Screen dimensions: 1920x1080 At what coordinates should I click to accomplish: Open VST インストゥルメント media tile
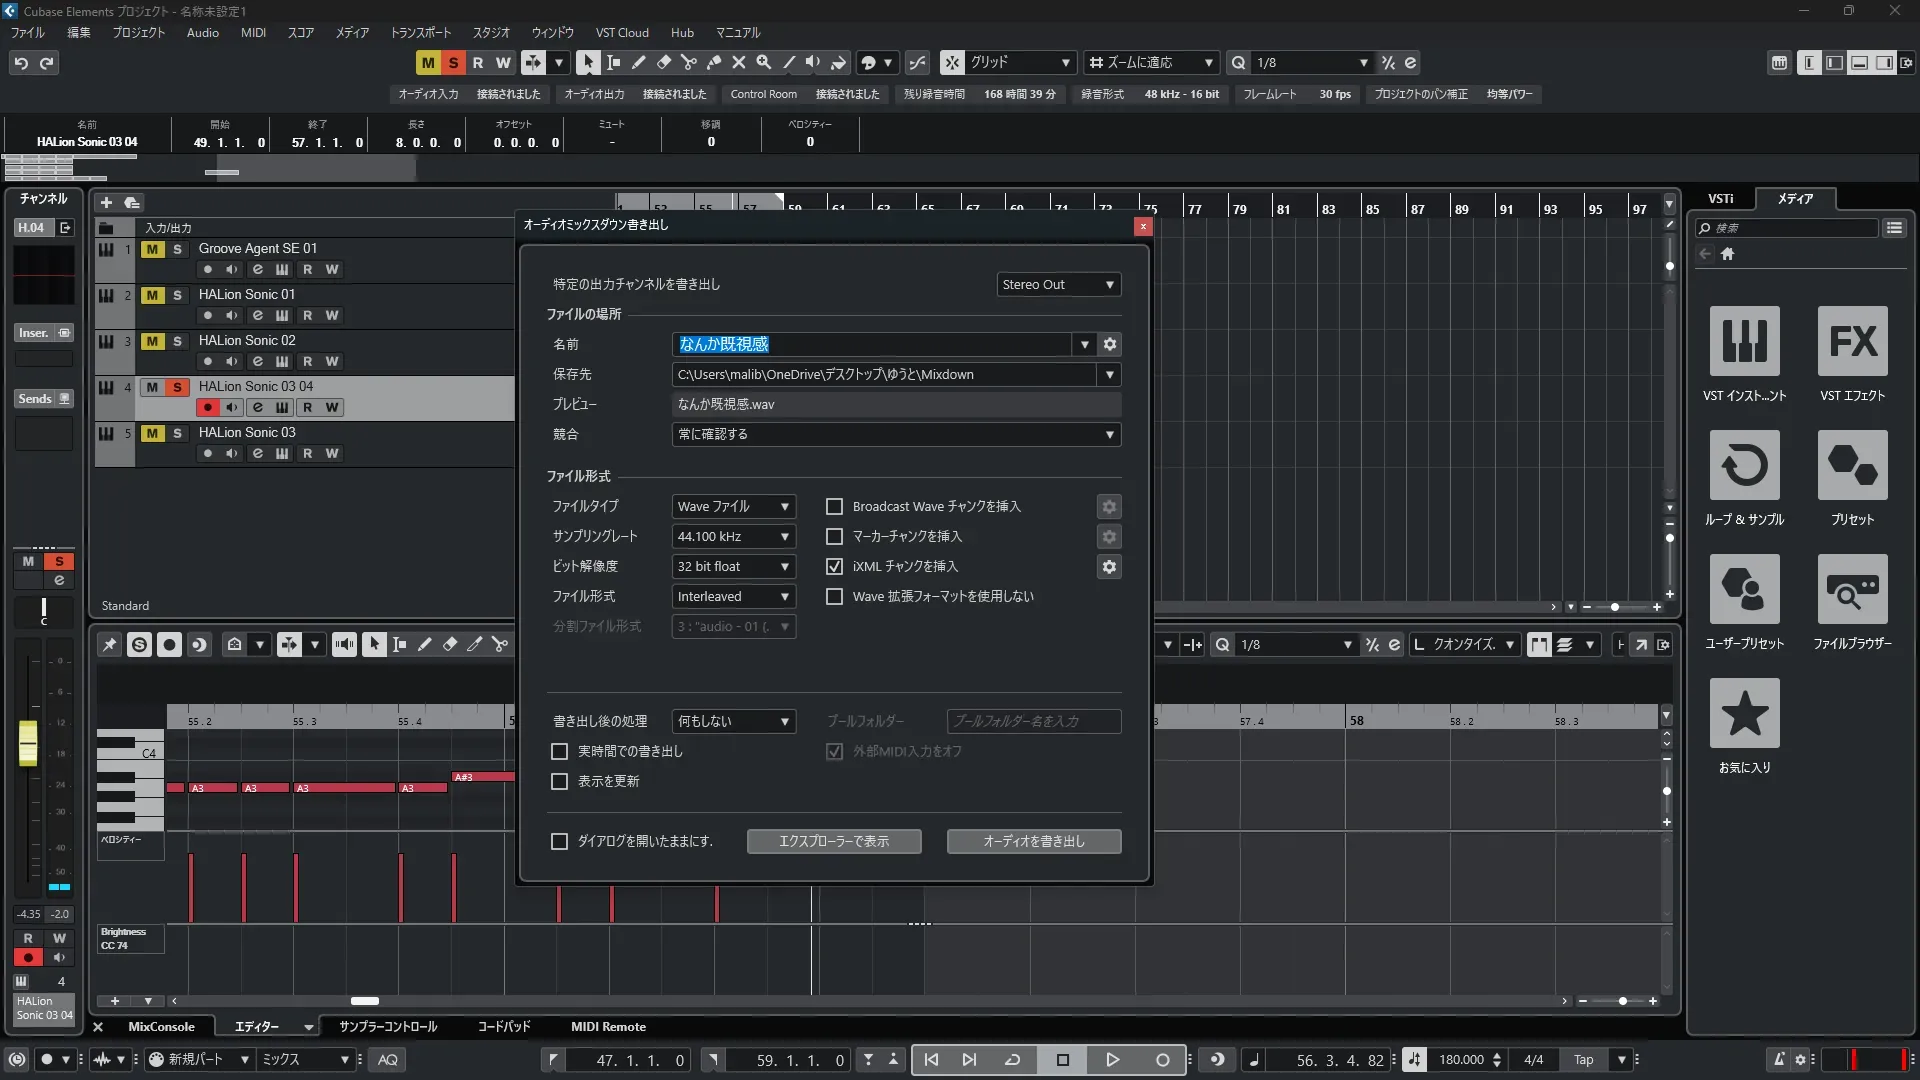click(1744, 342)
